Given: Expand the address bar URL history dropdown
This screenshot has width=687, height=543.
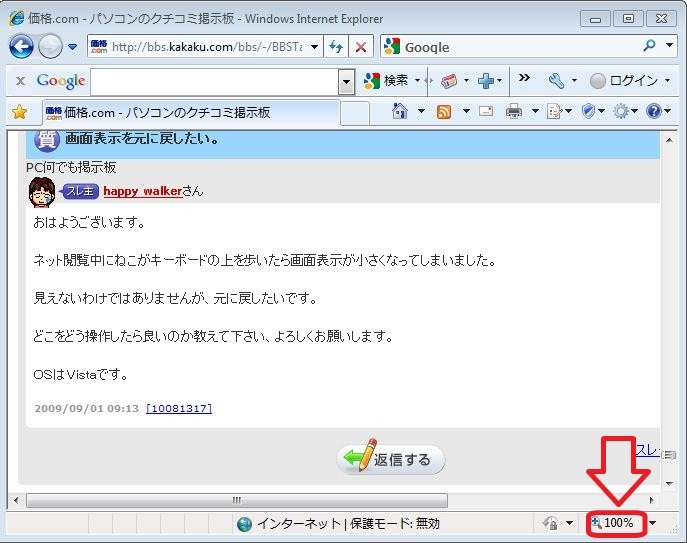Looking at the screenshot, I should 315,46.
